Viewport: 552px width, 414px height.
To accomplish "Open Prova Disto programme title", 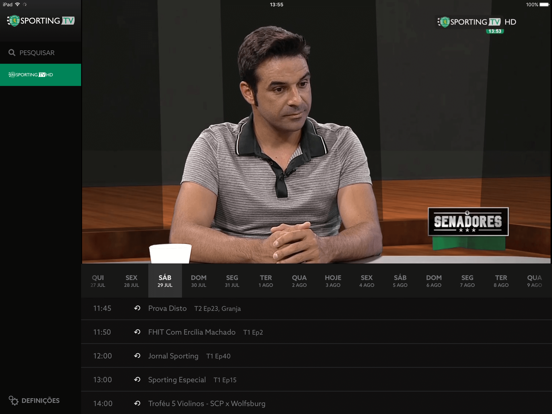I will point(168,308).
